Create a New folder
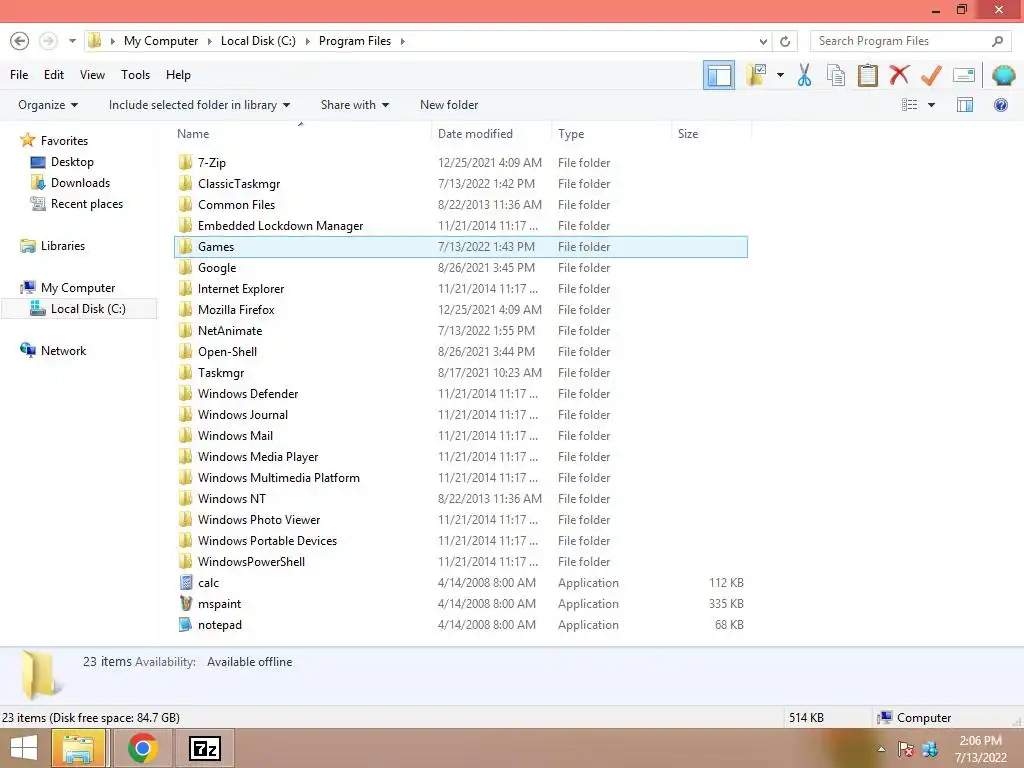Viewport: 1024px width, 768px height. click(449, 105)
